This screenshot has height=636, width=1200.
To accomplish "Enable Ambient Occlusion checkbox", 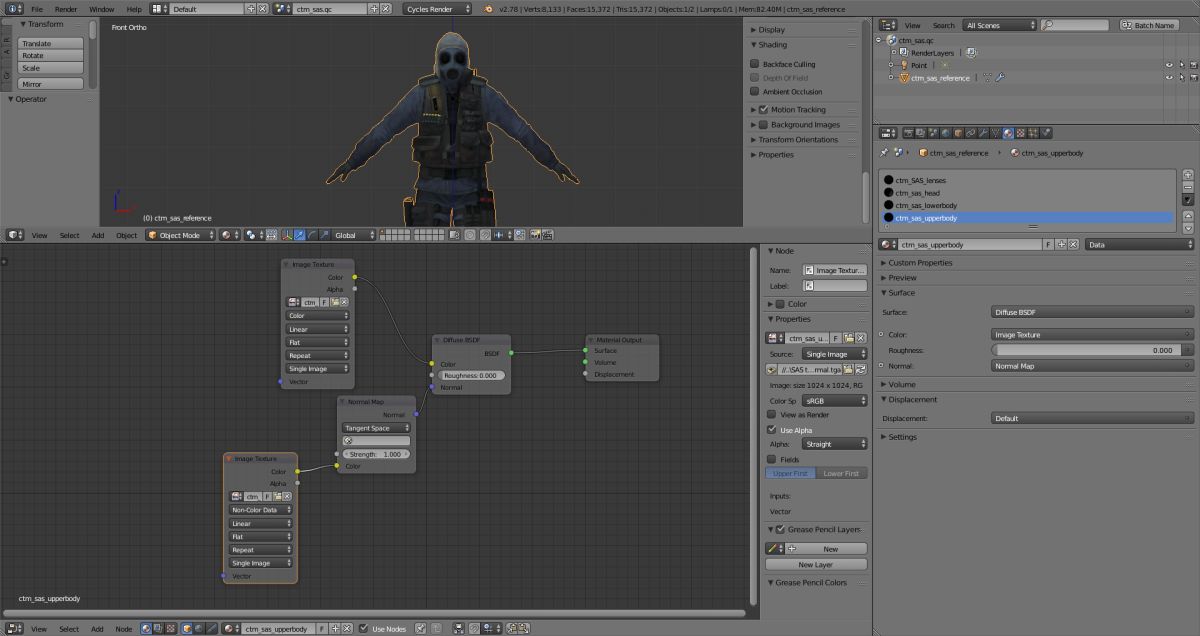I will point(755,91).
